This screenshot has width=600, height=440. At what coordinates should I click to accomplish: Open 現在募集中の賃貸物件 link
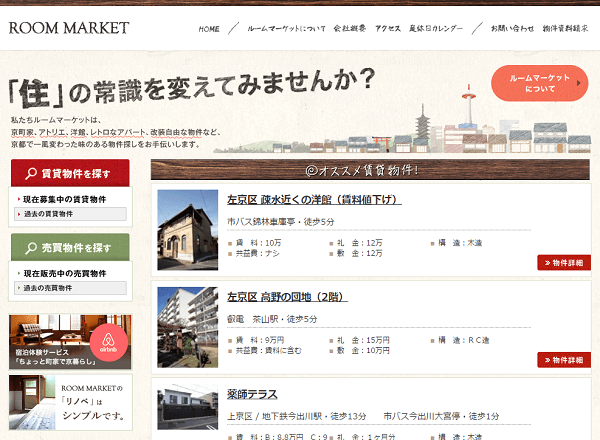tap(64, 199)
